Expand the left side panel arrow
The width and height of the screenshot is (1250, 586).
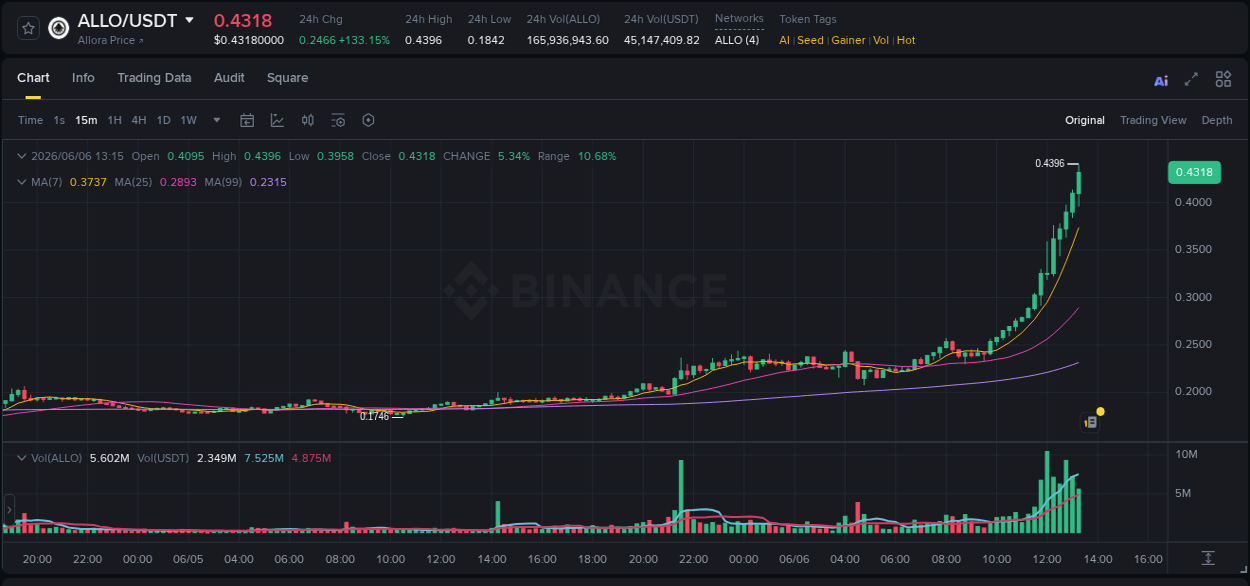coord(9,510)
